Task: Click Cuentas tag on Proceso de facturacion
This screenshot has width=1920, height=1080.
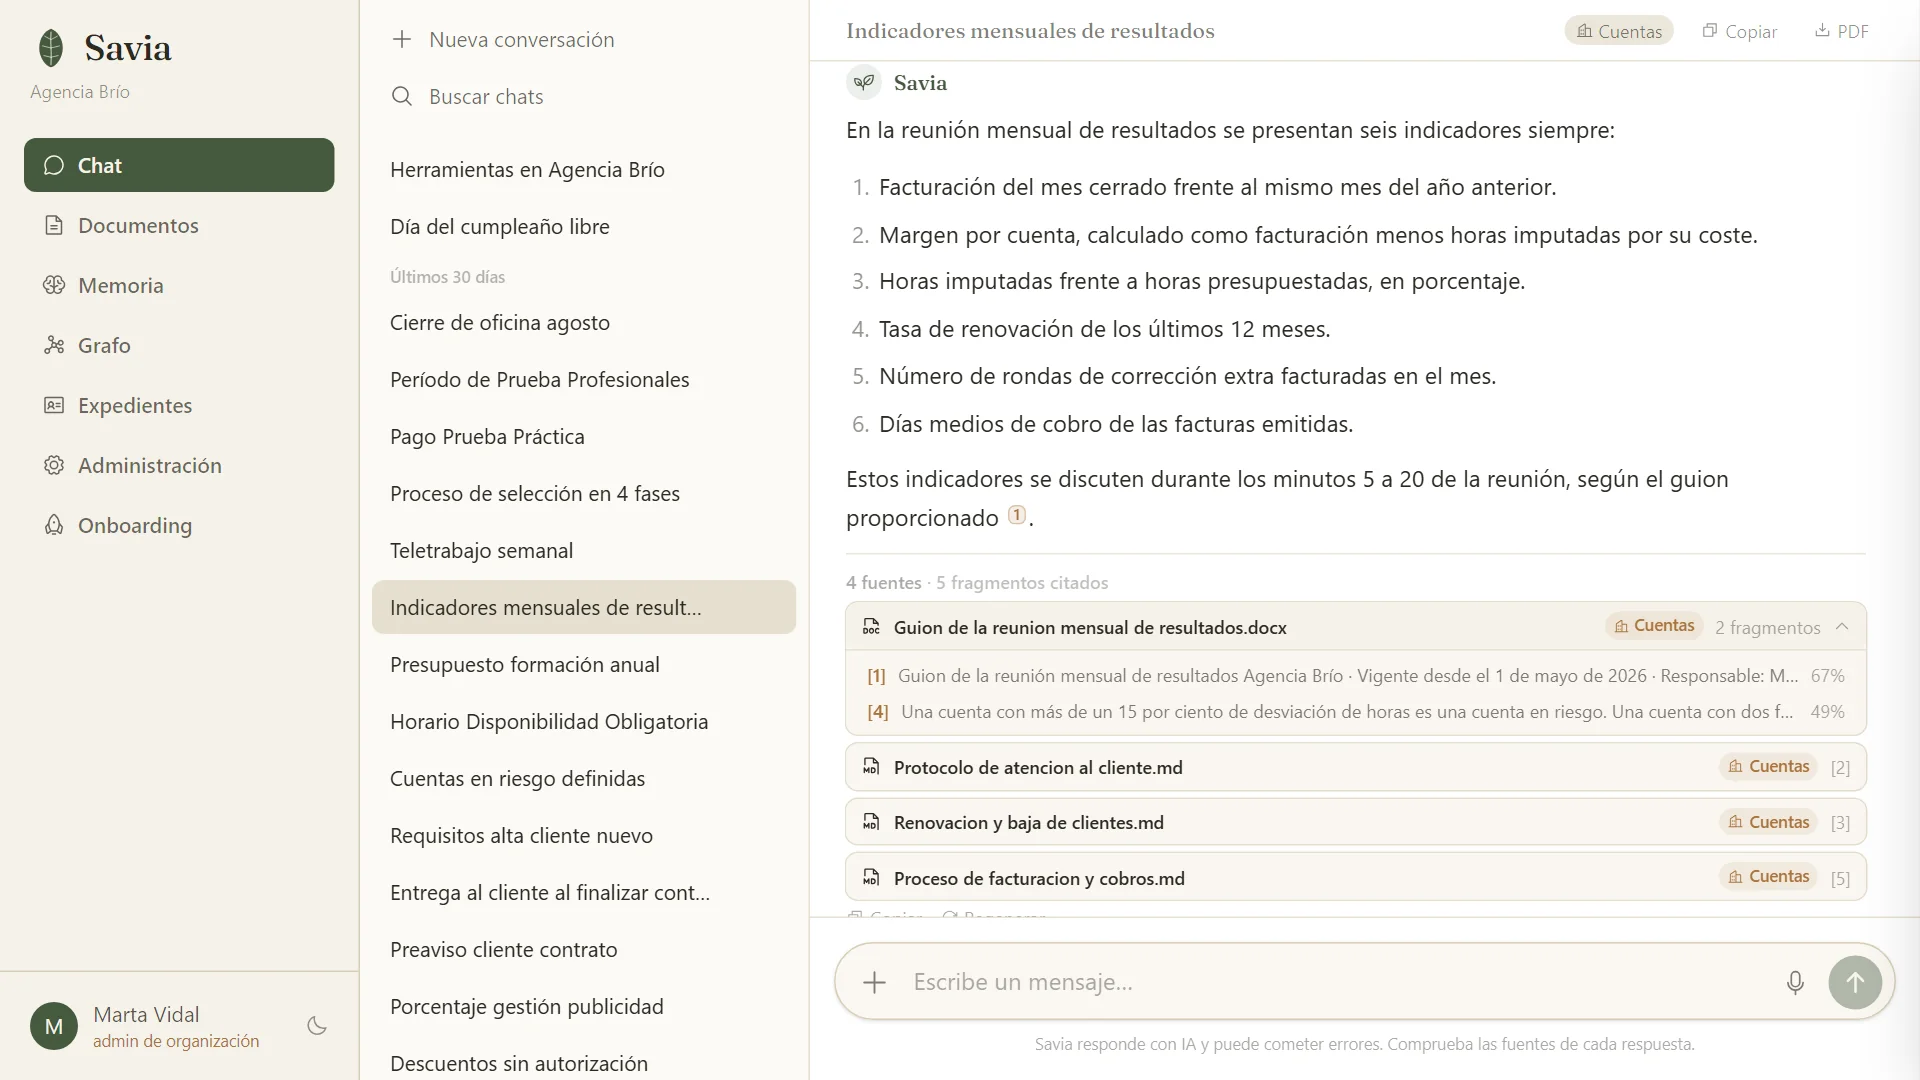Action: coord(1770,876)
